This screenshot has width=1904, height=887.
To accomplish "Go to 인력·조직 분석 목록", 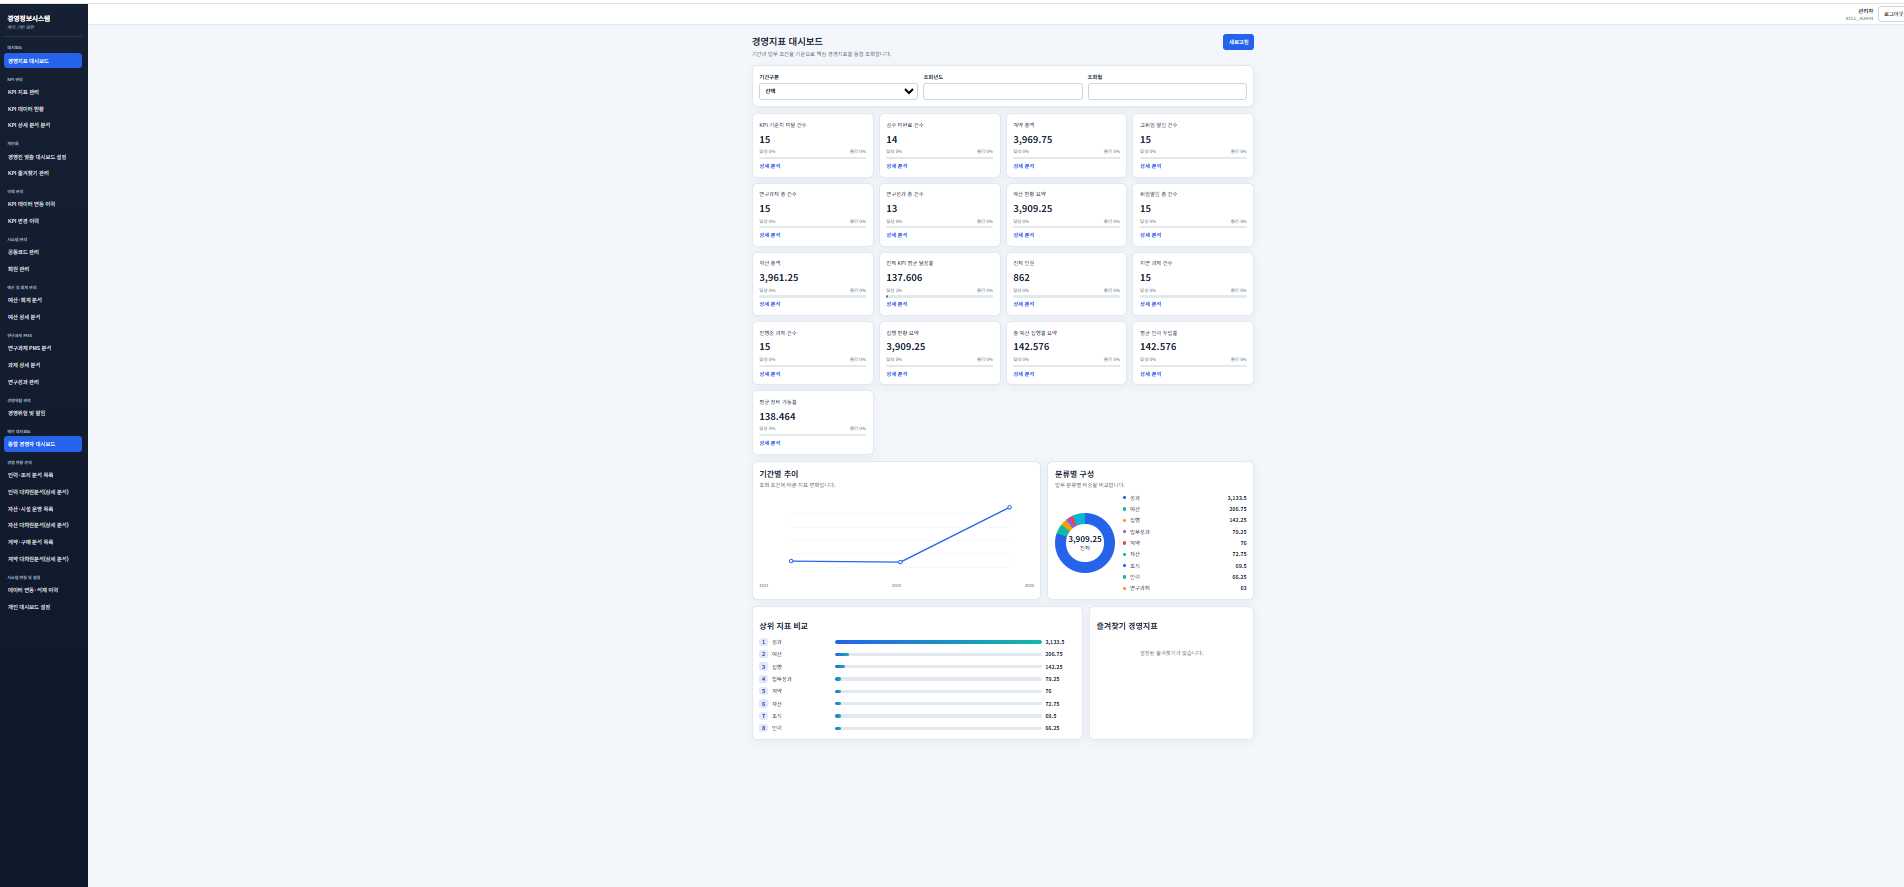I will tap(43, 475).
